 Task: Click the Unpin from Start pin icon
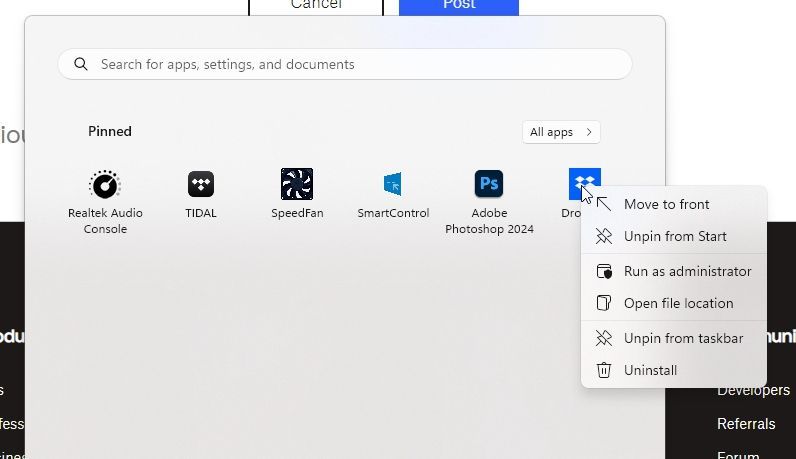click(x=604, y=236)
